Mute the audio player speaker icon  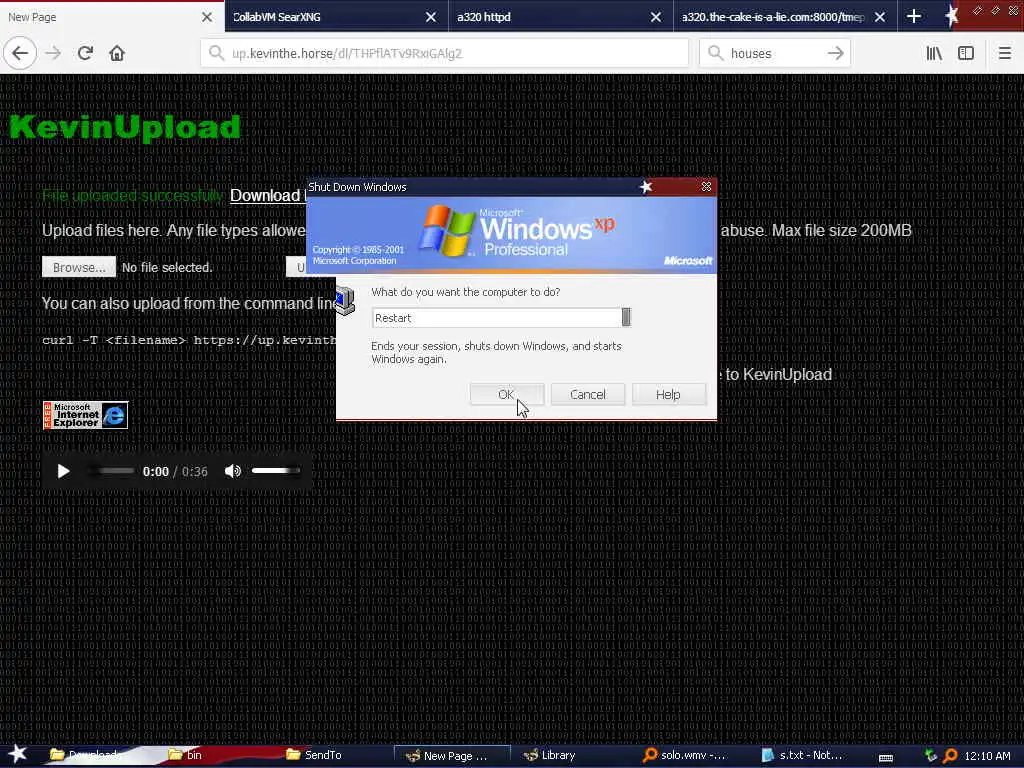tap(232, 471)
